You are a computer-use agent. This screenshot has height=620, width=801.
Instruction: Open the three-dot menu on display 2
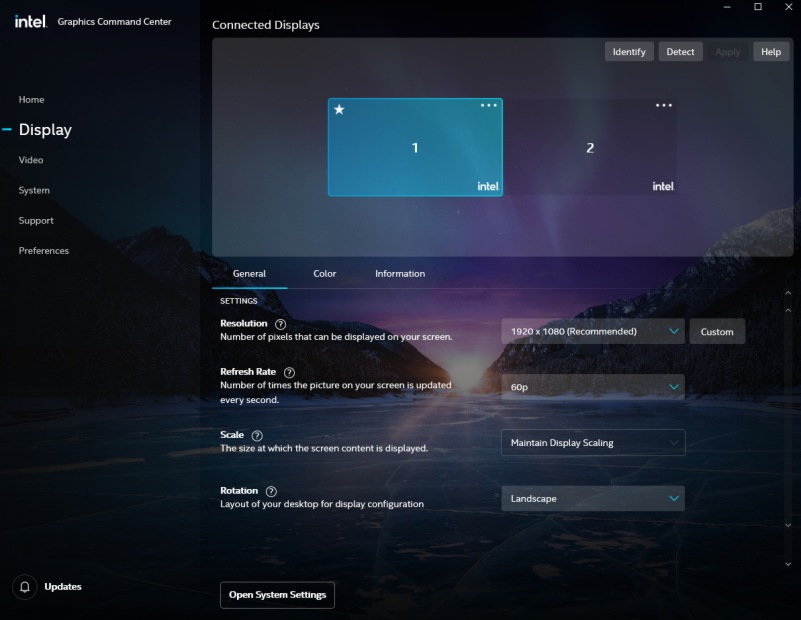(664, 105)
